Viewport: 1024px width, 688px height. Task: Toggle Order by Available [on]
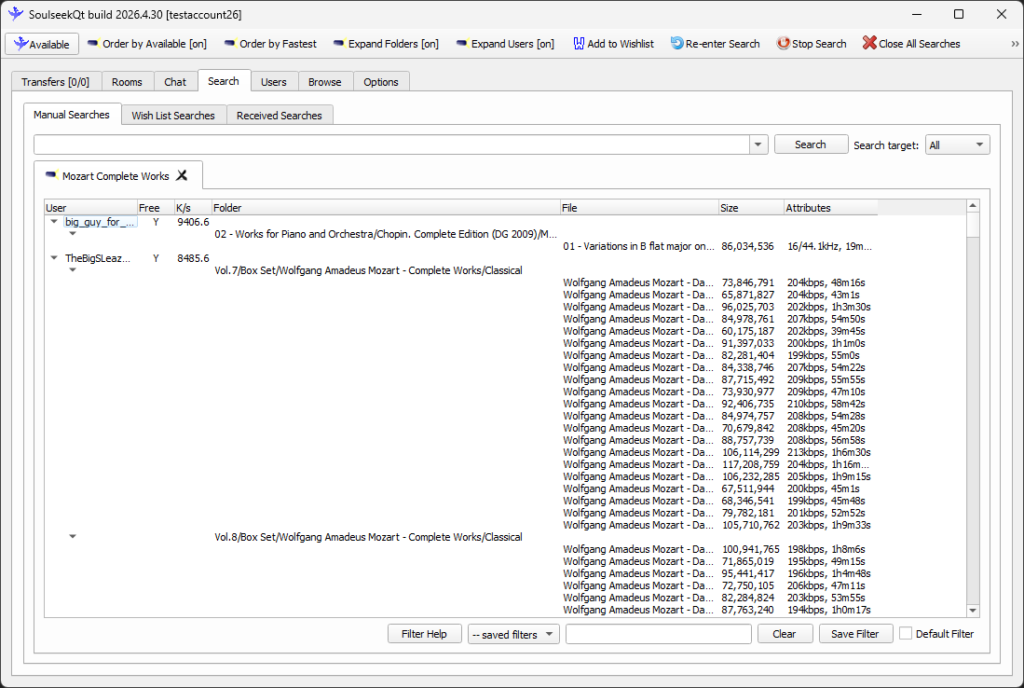[147, 44]
